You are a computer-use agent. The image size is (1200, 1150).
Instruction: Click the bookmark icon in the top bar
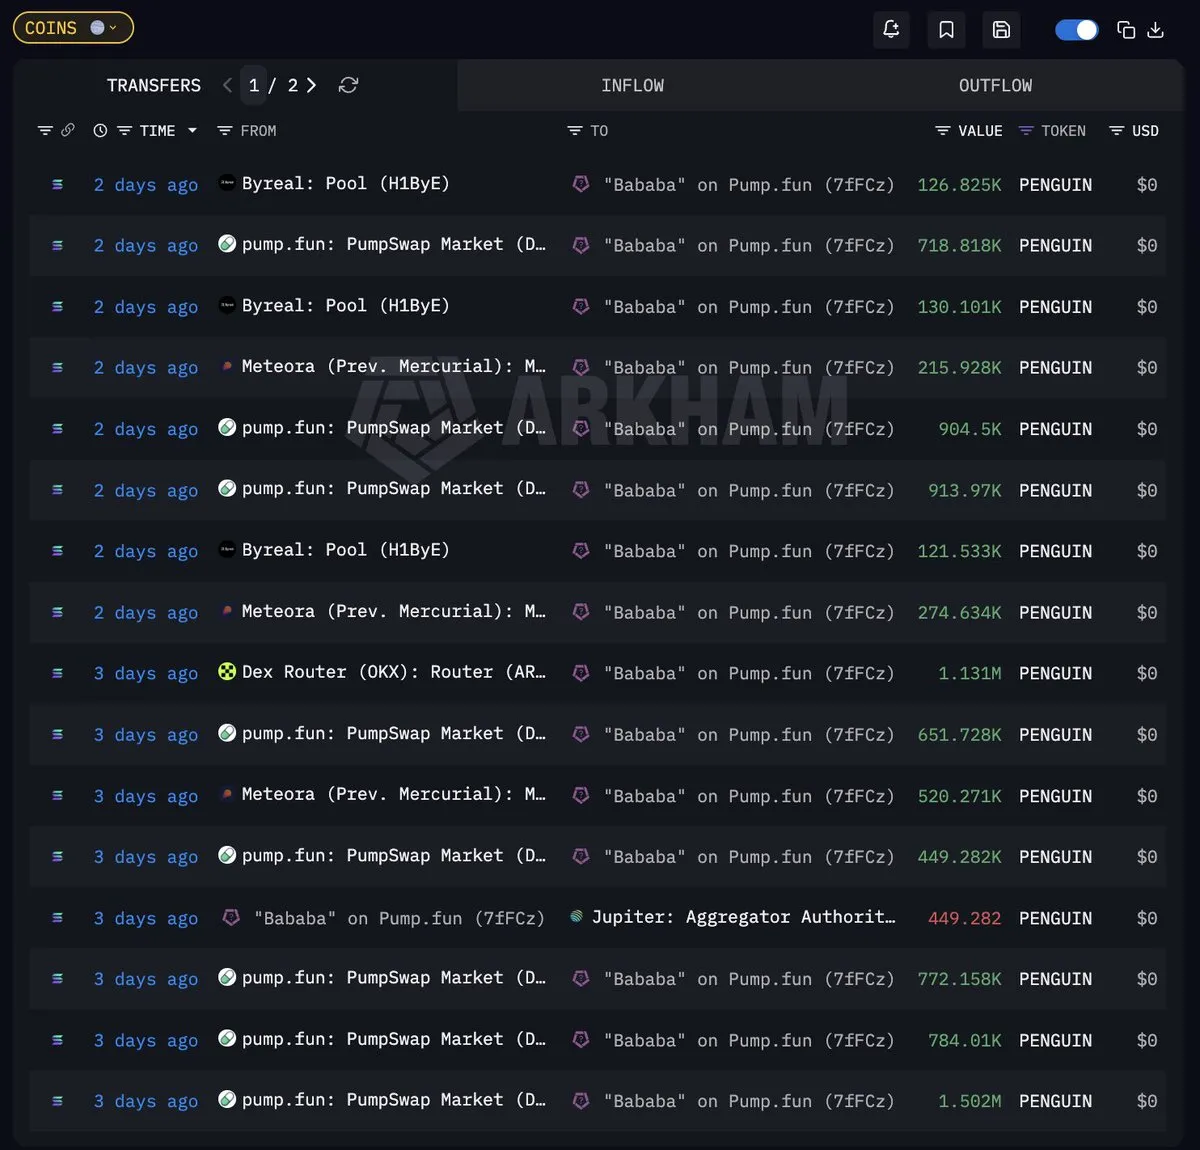tap(946, 29)
